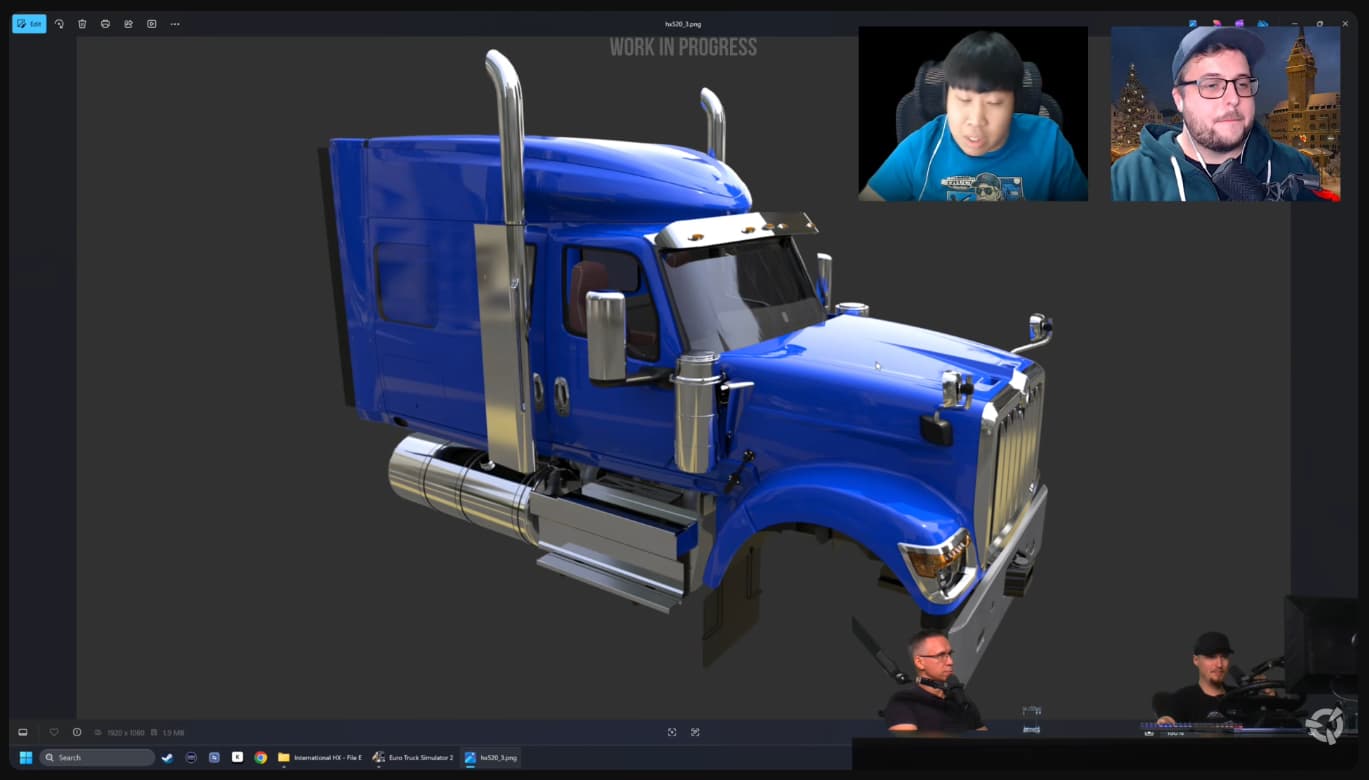Screen dimensions: 1369x780
Task: Switch to Euro Truck Simulator 2 window
Action: pyautogui.click(x=413, y=757)
